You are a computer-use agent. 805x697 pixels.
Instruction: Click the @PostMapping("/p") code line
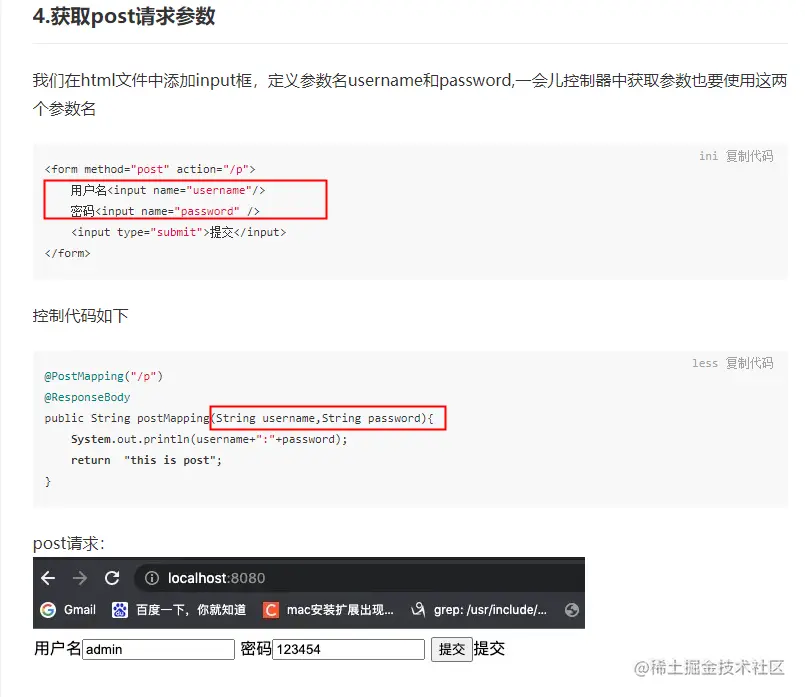tap(104, 376)
